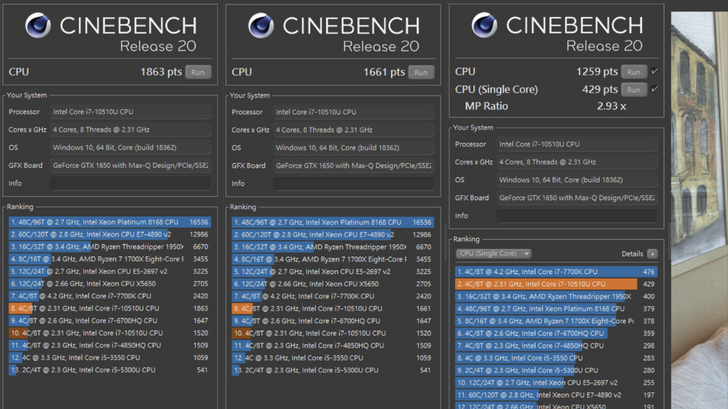Click the Cinebench logo above the 1863 pts score
This screenshot has width=728, height=409.
pos(38,27)
